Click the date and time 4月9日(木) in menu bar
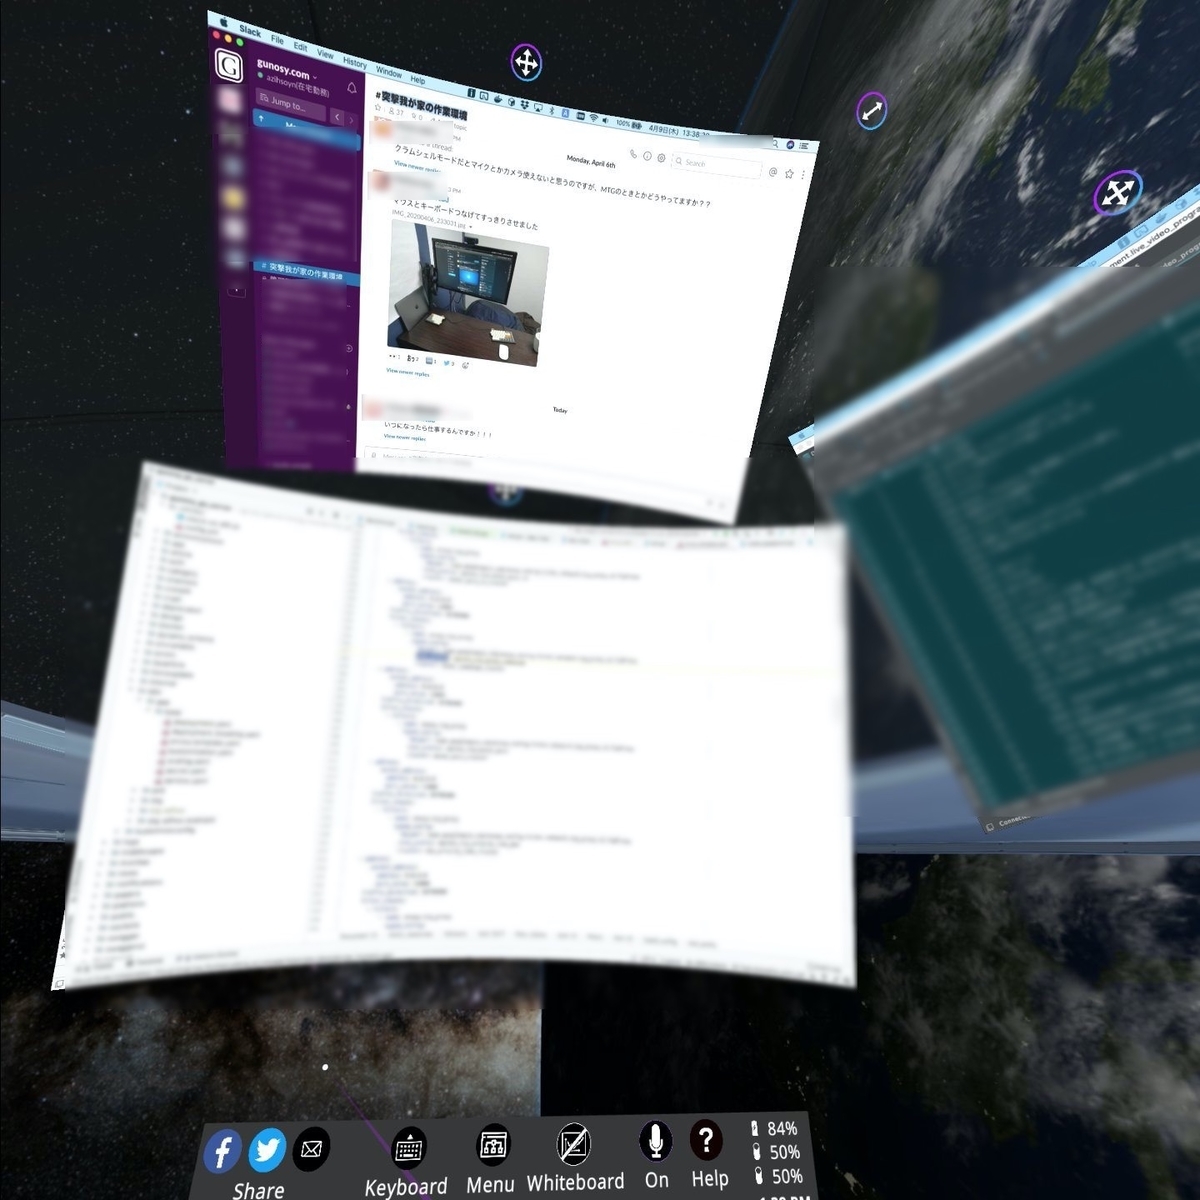 point(679,132)
